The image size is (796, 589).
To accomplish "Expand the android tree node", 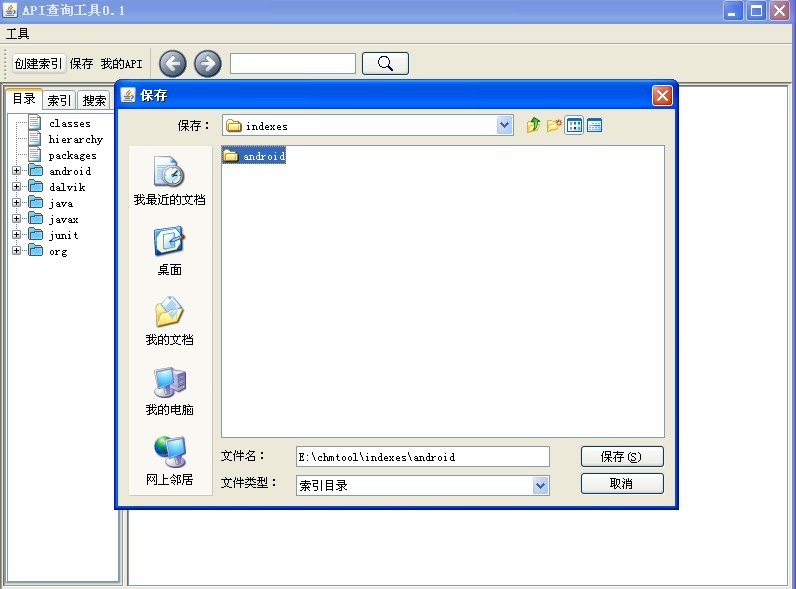I will [x=17, y=171].
